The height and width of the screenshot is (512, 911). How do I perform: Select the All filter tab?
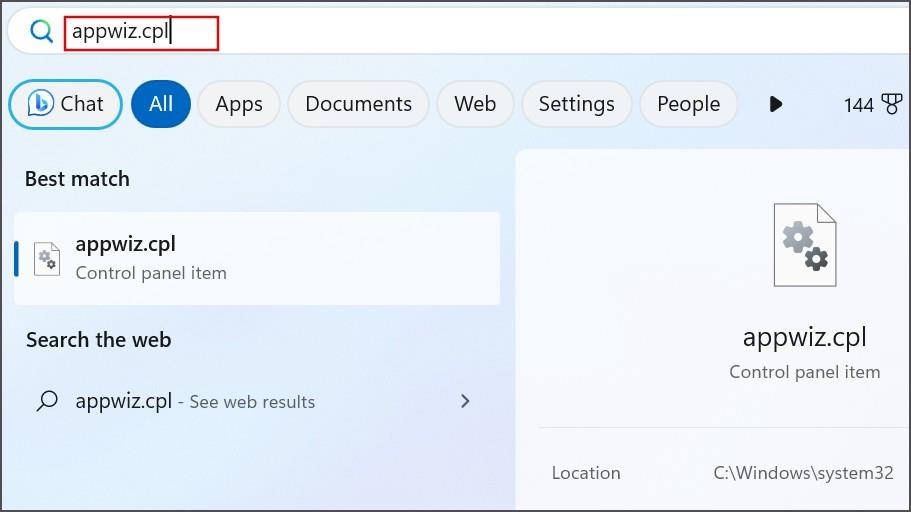pos(161,104)
